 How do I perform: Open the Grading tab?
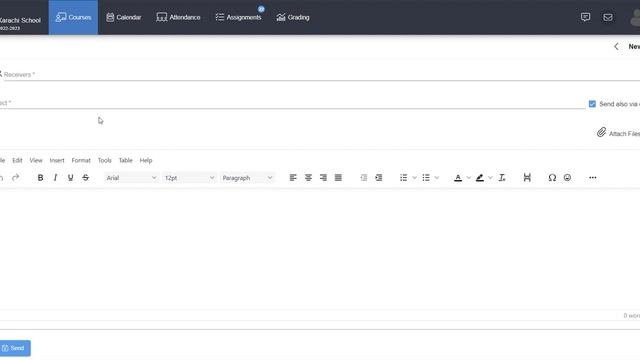click(293, 17)
